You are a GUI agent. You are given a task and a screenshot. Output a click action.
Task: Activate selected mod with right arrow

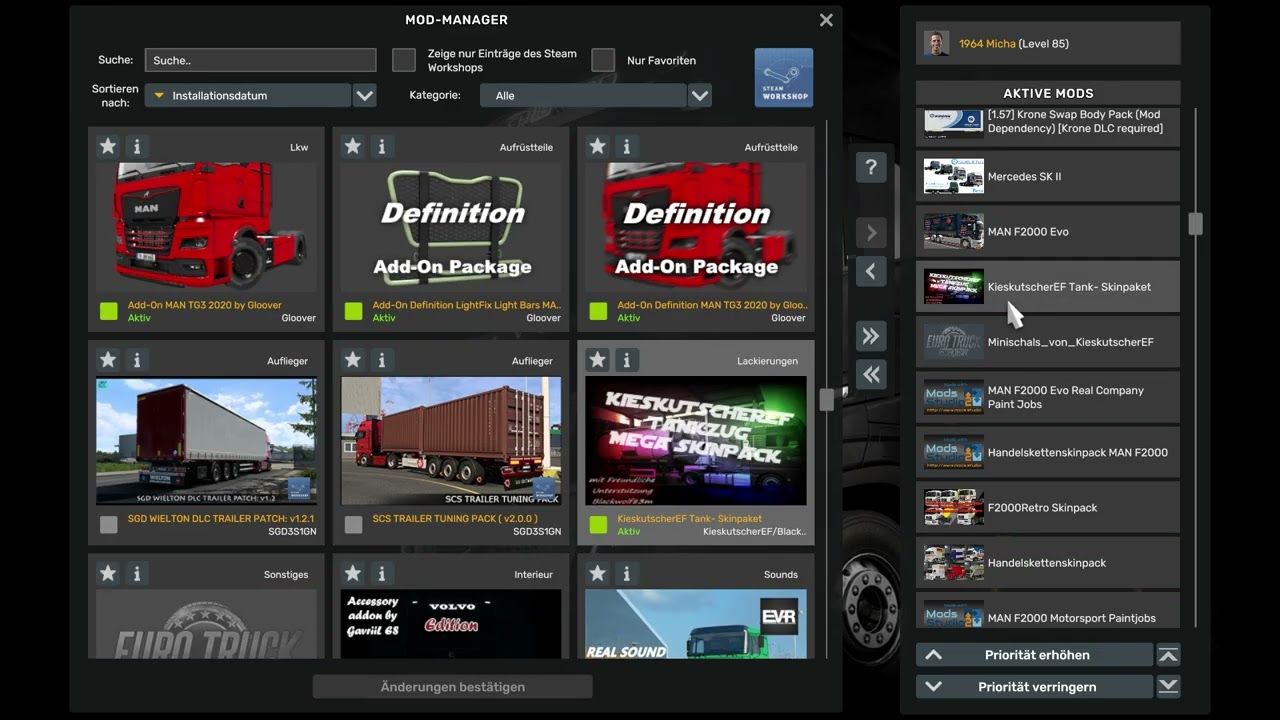point(871,233)
